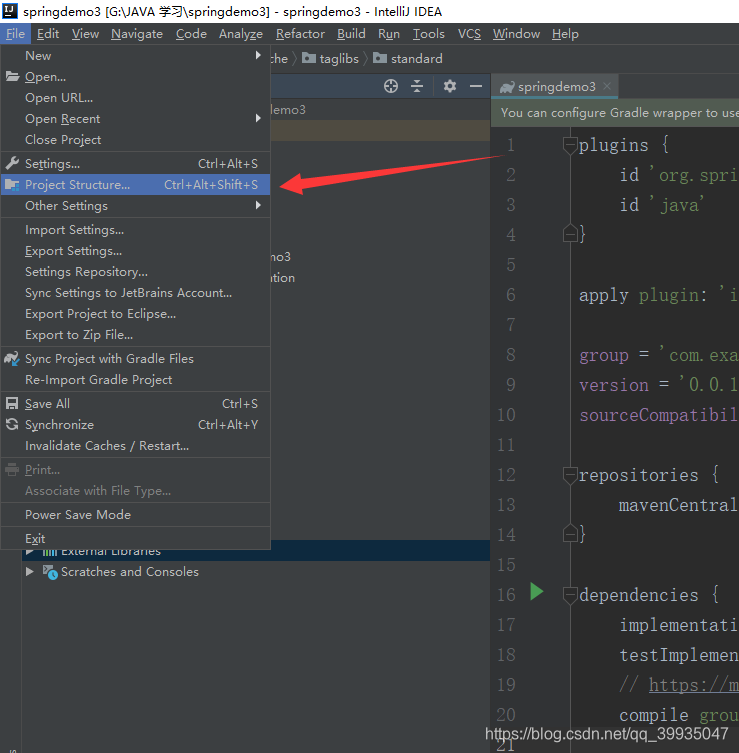Open the Analyze menu
739x753 pixels.
[241, 34]
